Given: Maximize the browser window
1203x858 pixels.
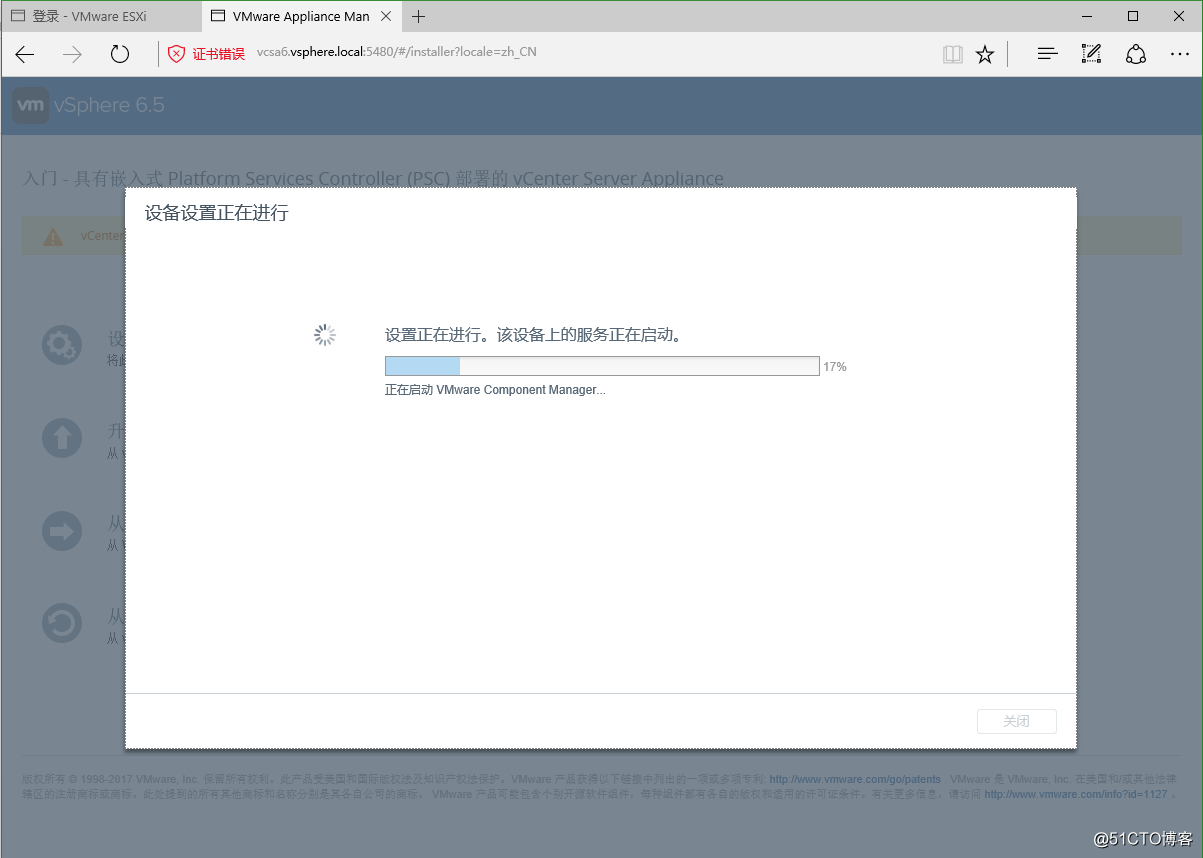Looking at the screenshot, I should (1133, 16).
